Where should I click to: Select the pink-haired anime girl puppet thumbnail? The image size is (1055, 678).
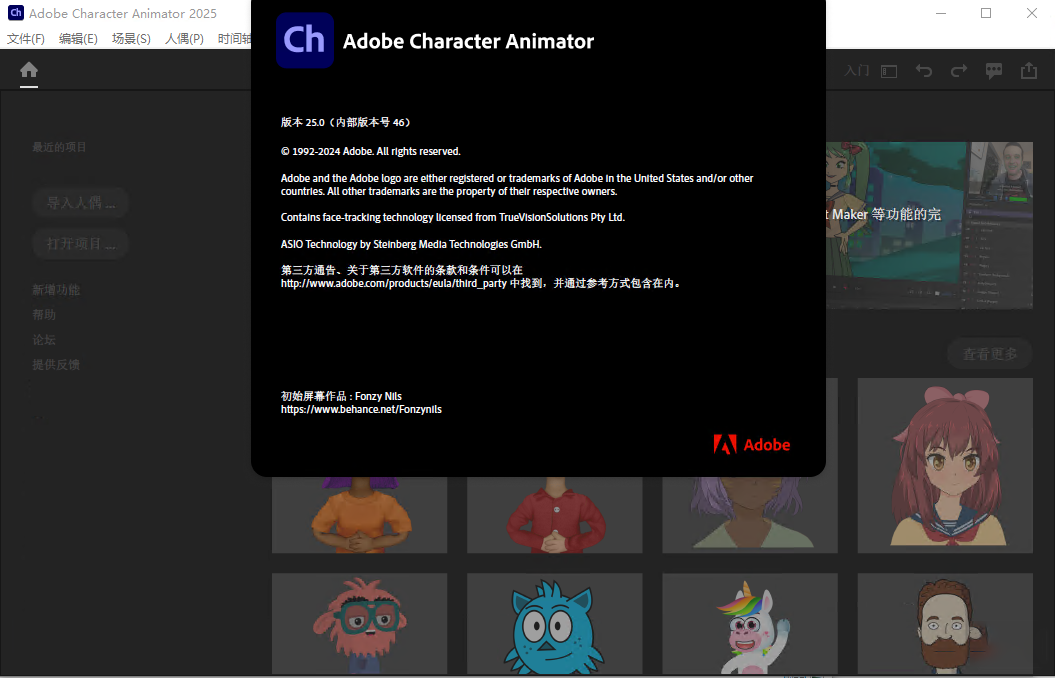tap(945, 465)
